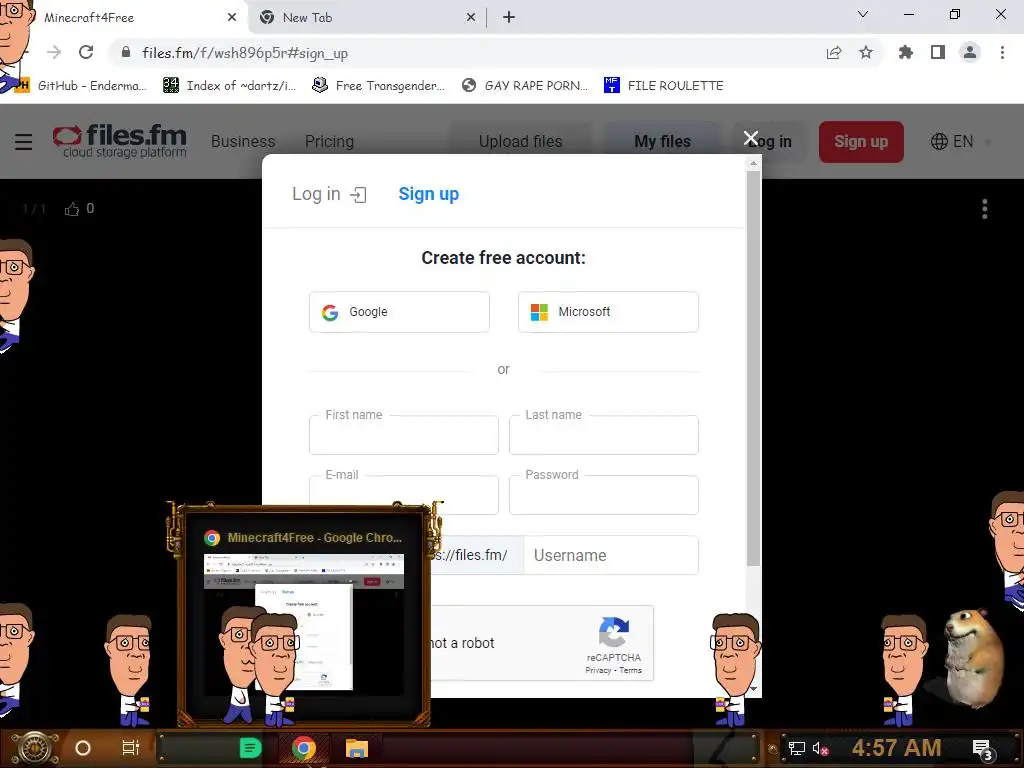This screenshot has width=1024, height=768.
Task: Open the Windows Start orb button
Action: point(34,748)
